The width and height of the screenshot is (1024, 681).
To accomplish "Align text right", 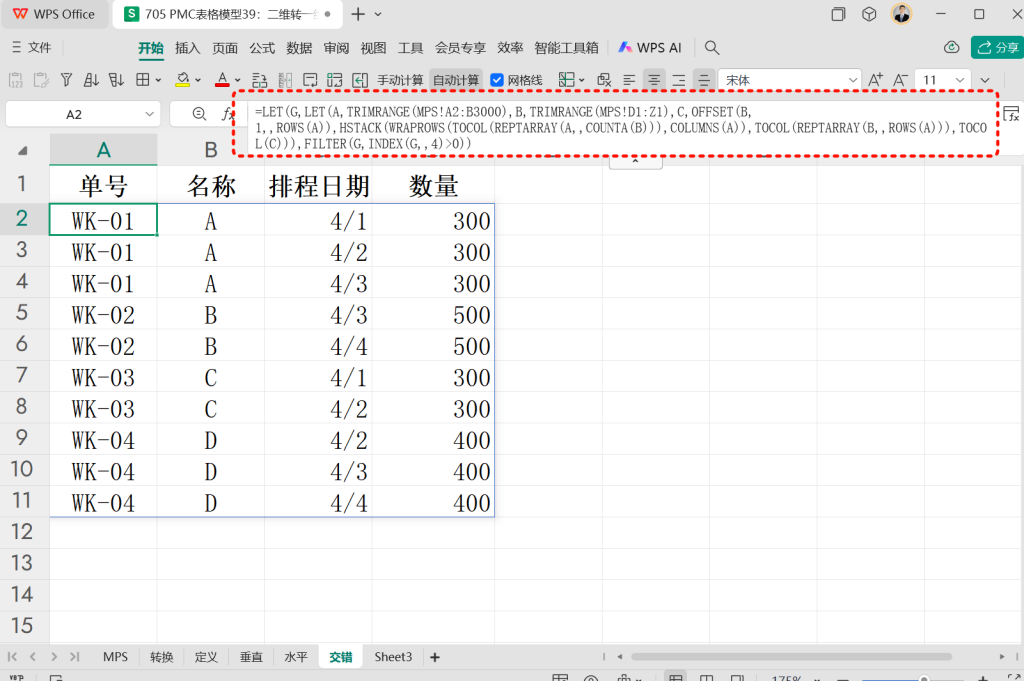I will [679, 80].
